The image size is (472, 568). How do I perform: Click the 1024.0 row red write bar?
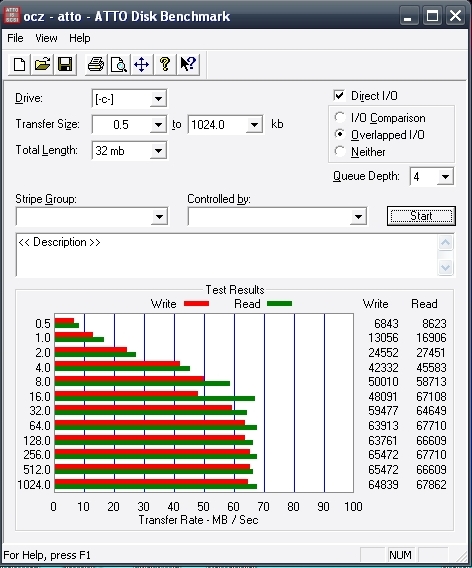pyautogui.click(x=151, y=482)
